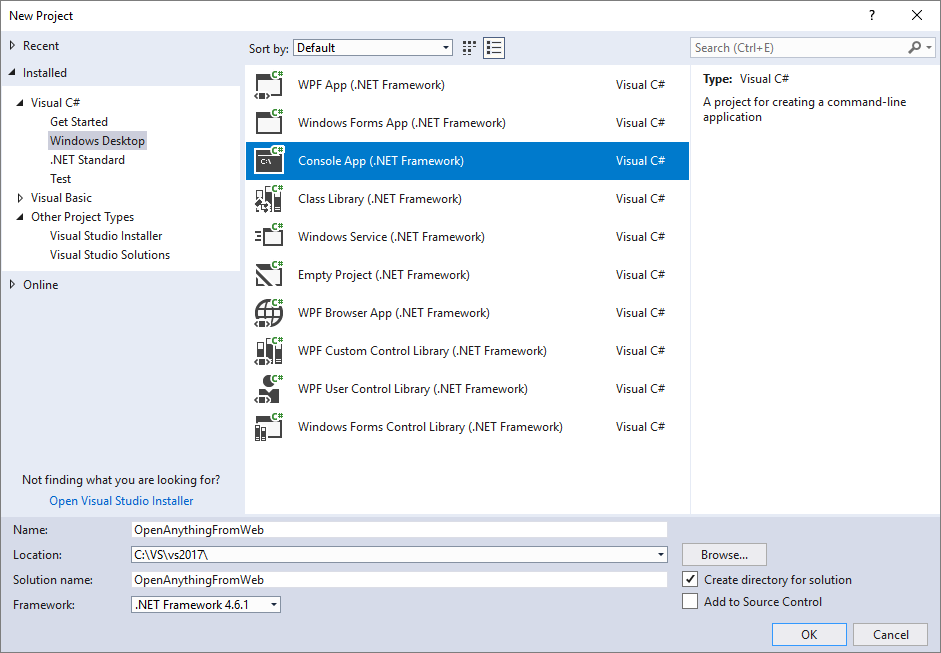The image size is (941, 653).
Task: Collapse the Installed node
Action: (13, 73)
